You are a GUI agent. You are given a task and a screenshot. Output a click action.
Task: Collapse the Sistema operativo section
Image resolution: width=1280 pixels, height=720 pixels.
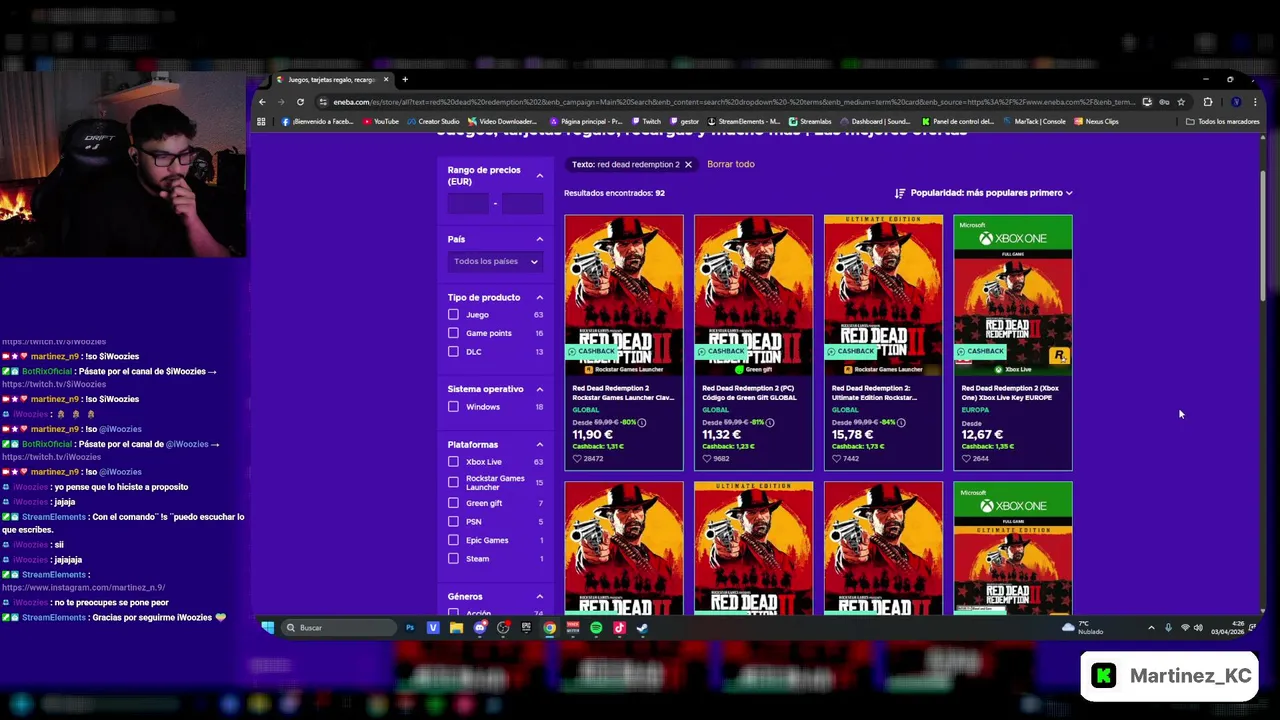(x=540, y=389)
